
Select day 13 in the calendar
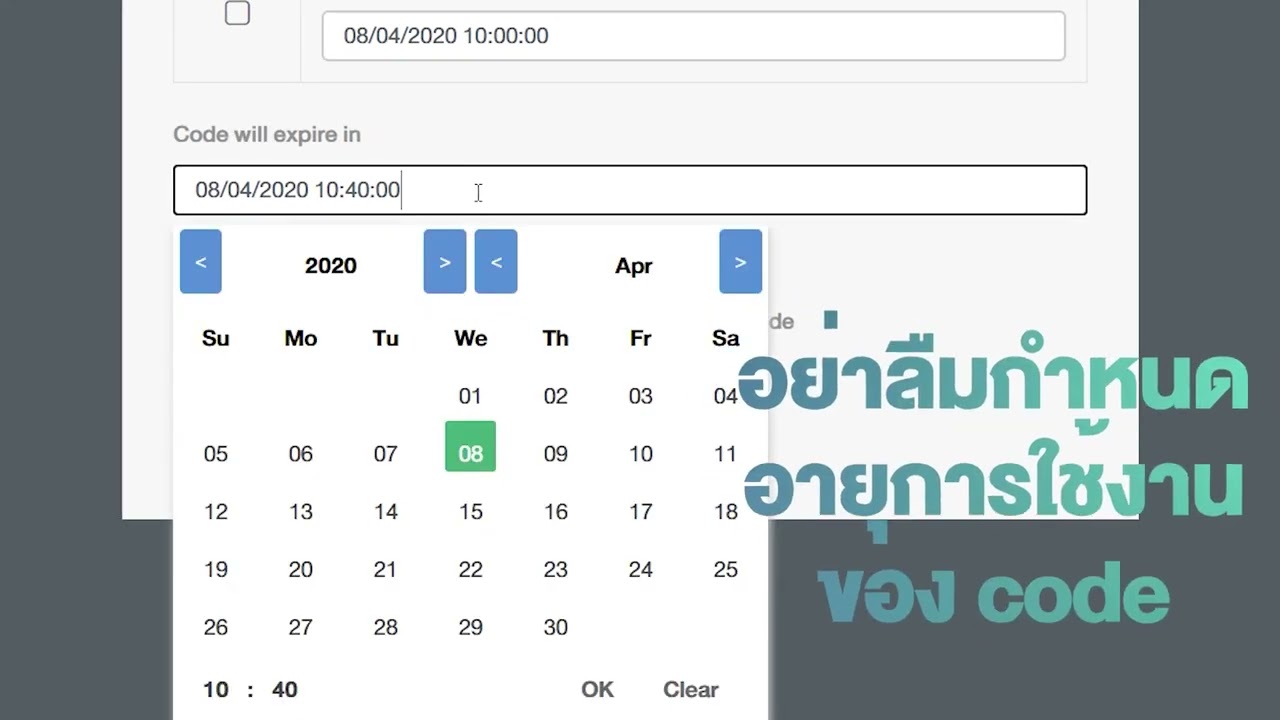[301, 512]
